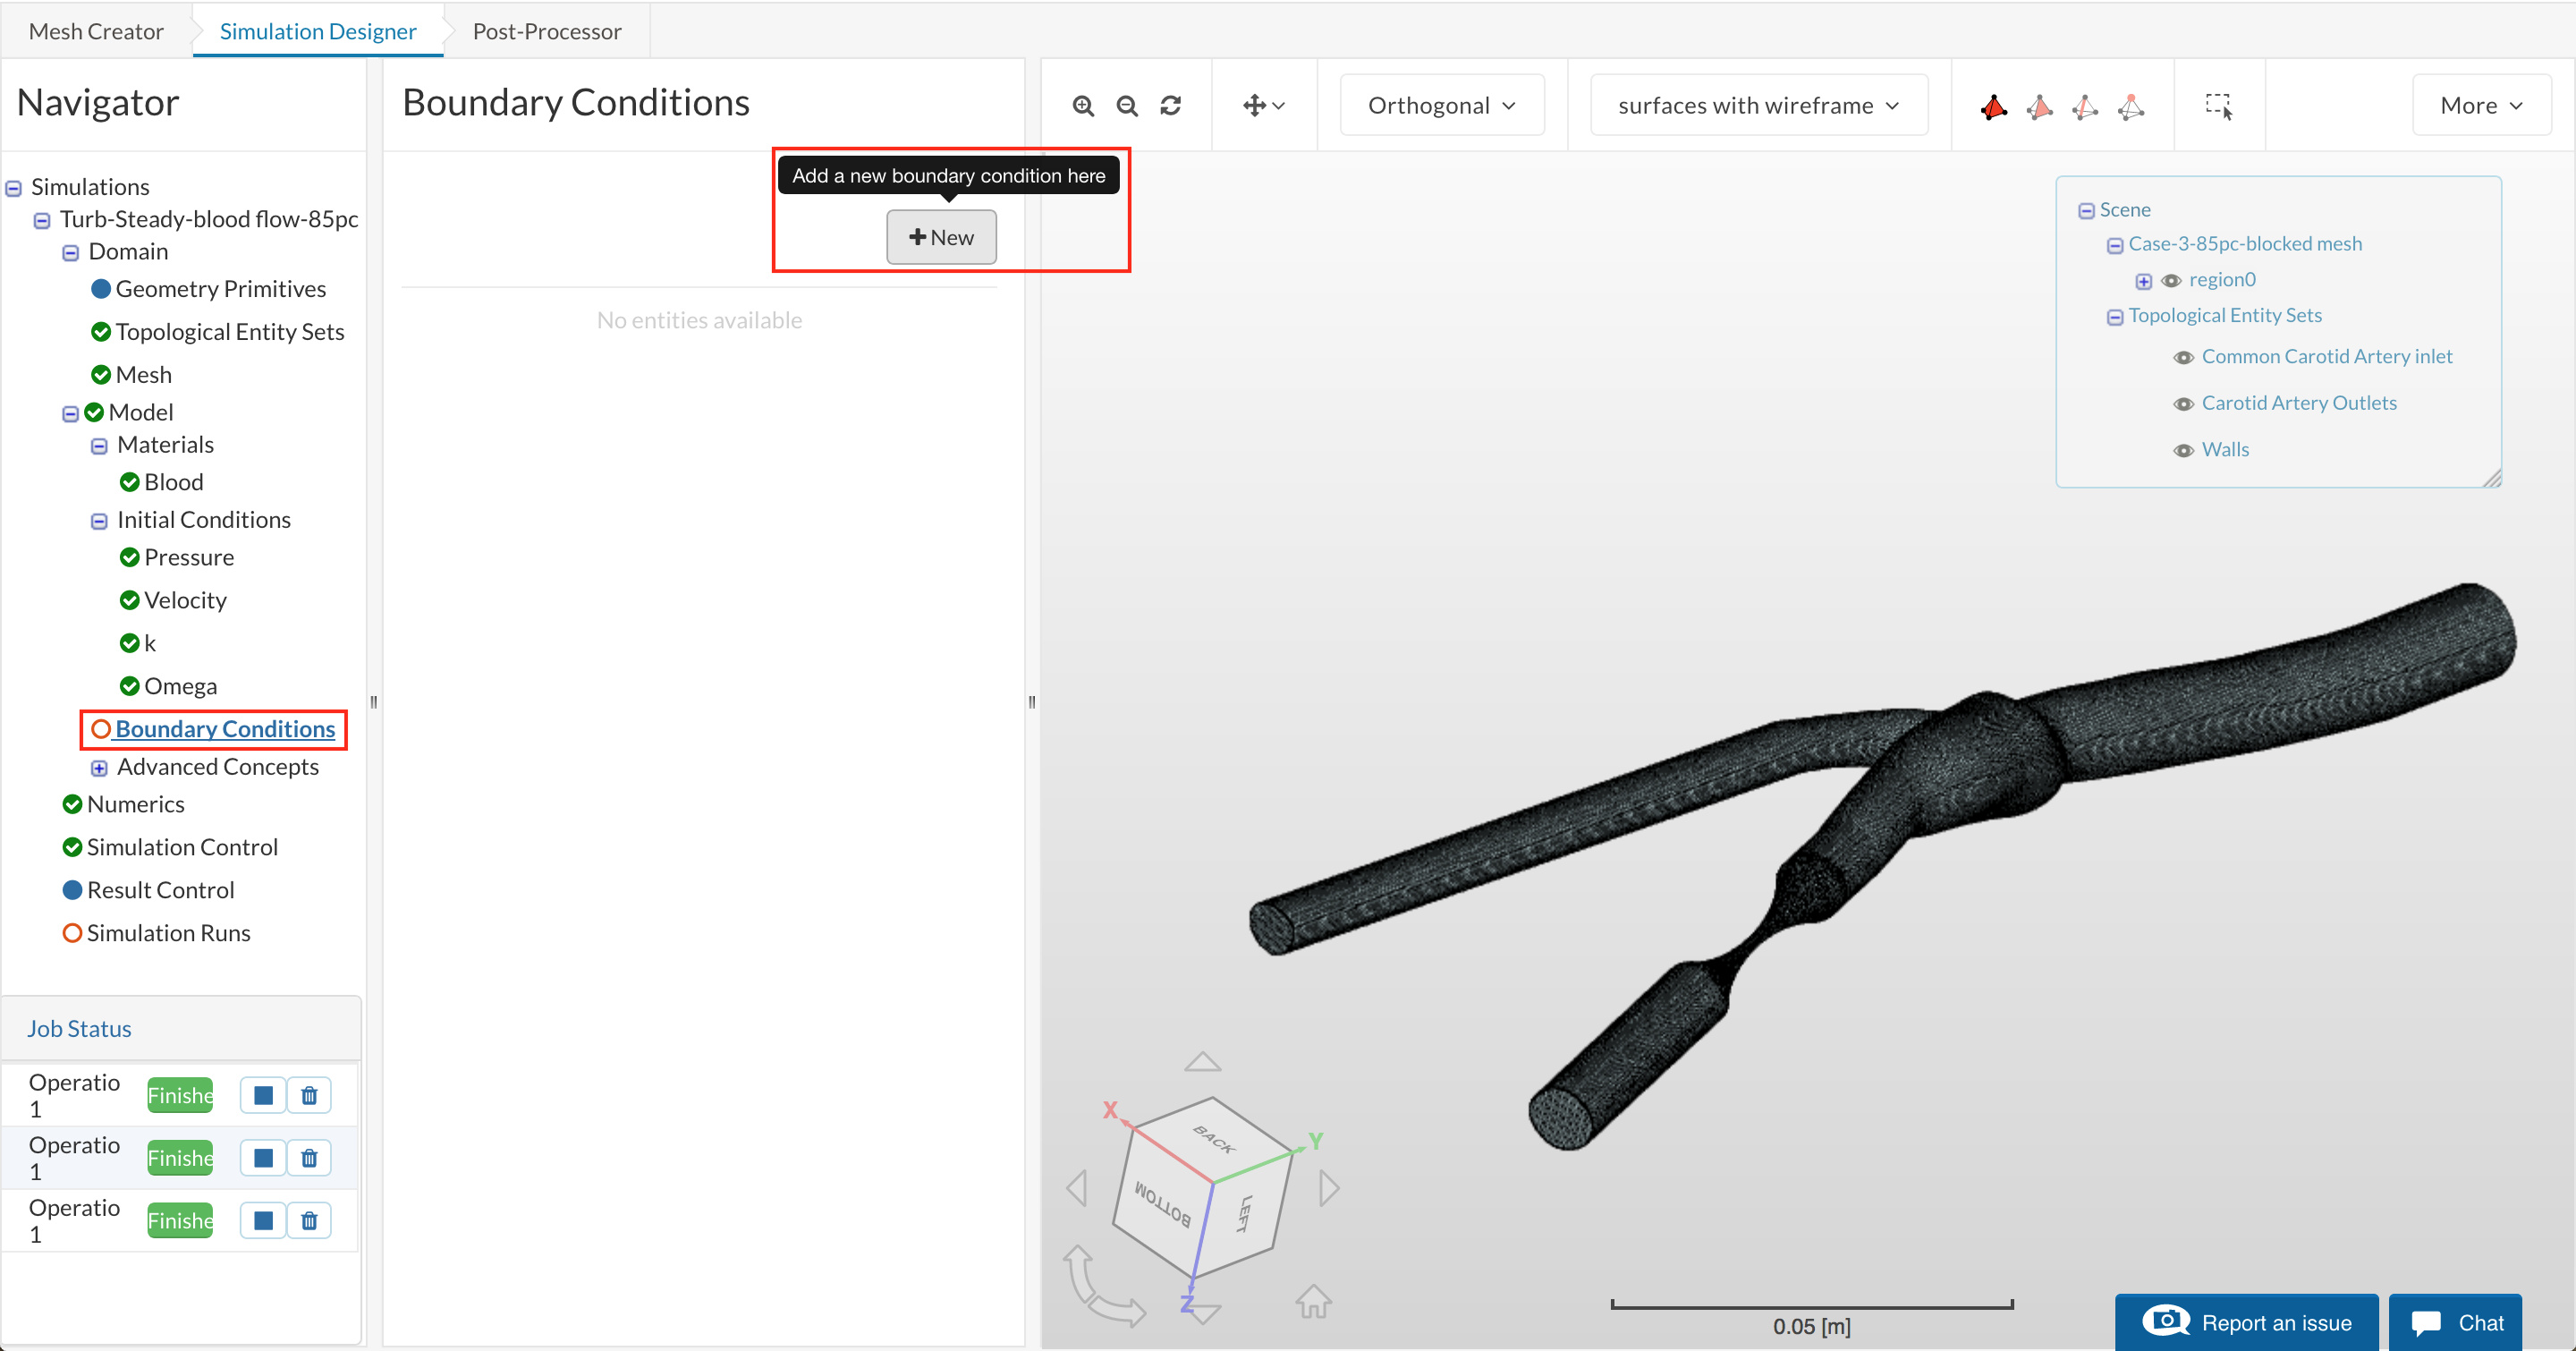Click the home view icon near orientation cube

1313,1301
